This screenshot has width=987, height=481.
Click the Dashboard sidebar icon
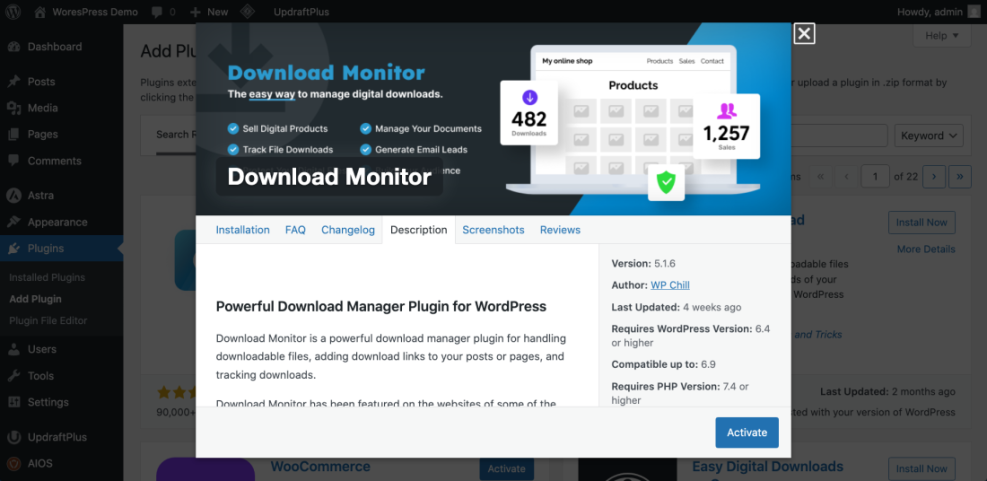click(x=14, y=47)
